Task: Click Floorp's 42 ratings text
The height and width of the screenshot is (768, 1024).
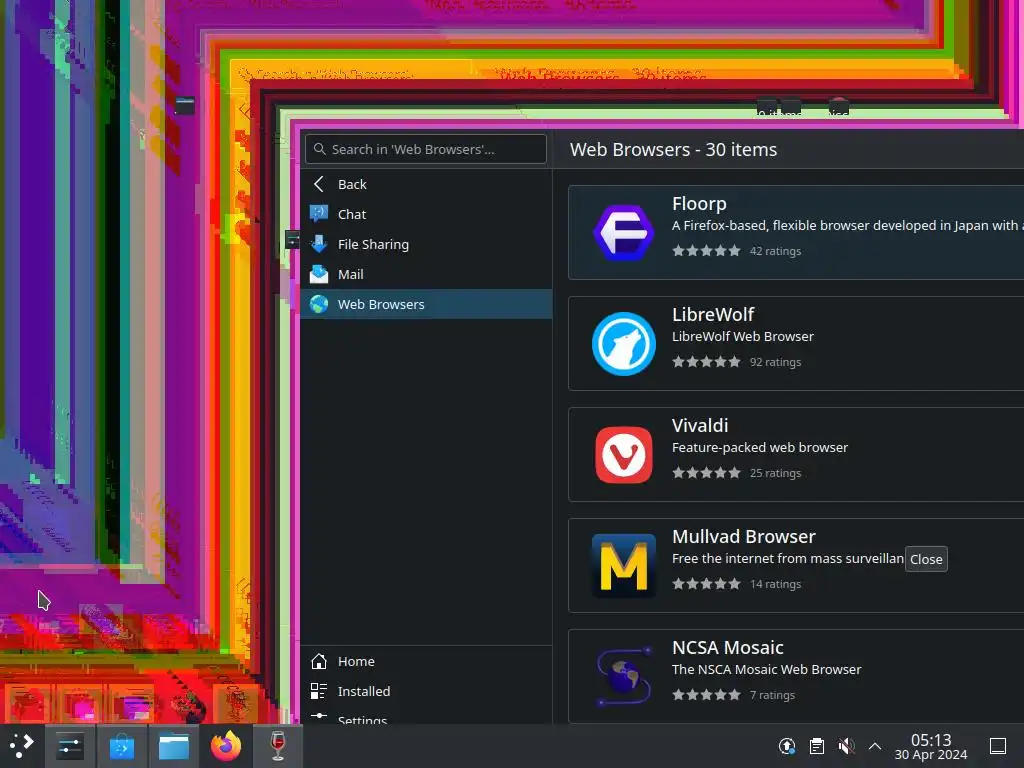Action: [x=775, y=251]
